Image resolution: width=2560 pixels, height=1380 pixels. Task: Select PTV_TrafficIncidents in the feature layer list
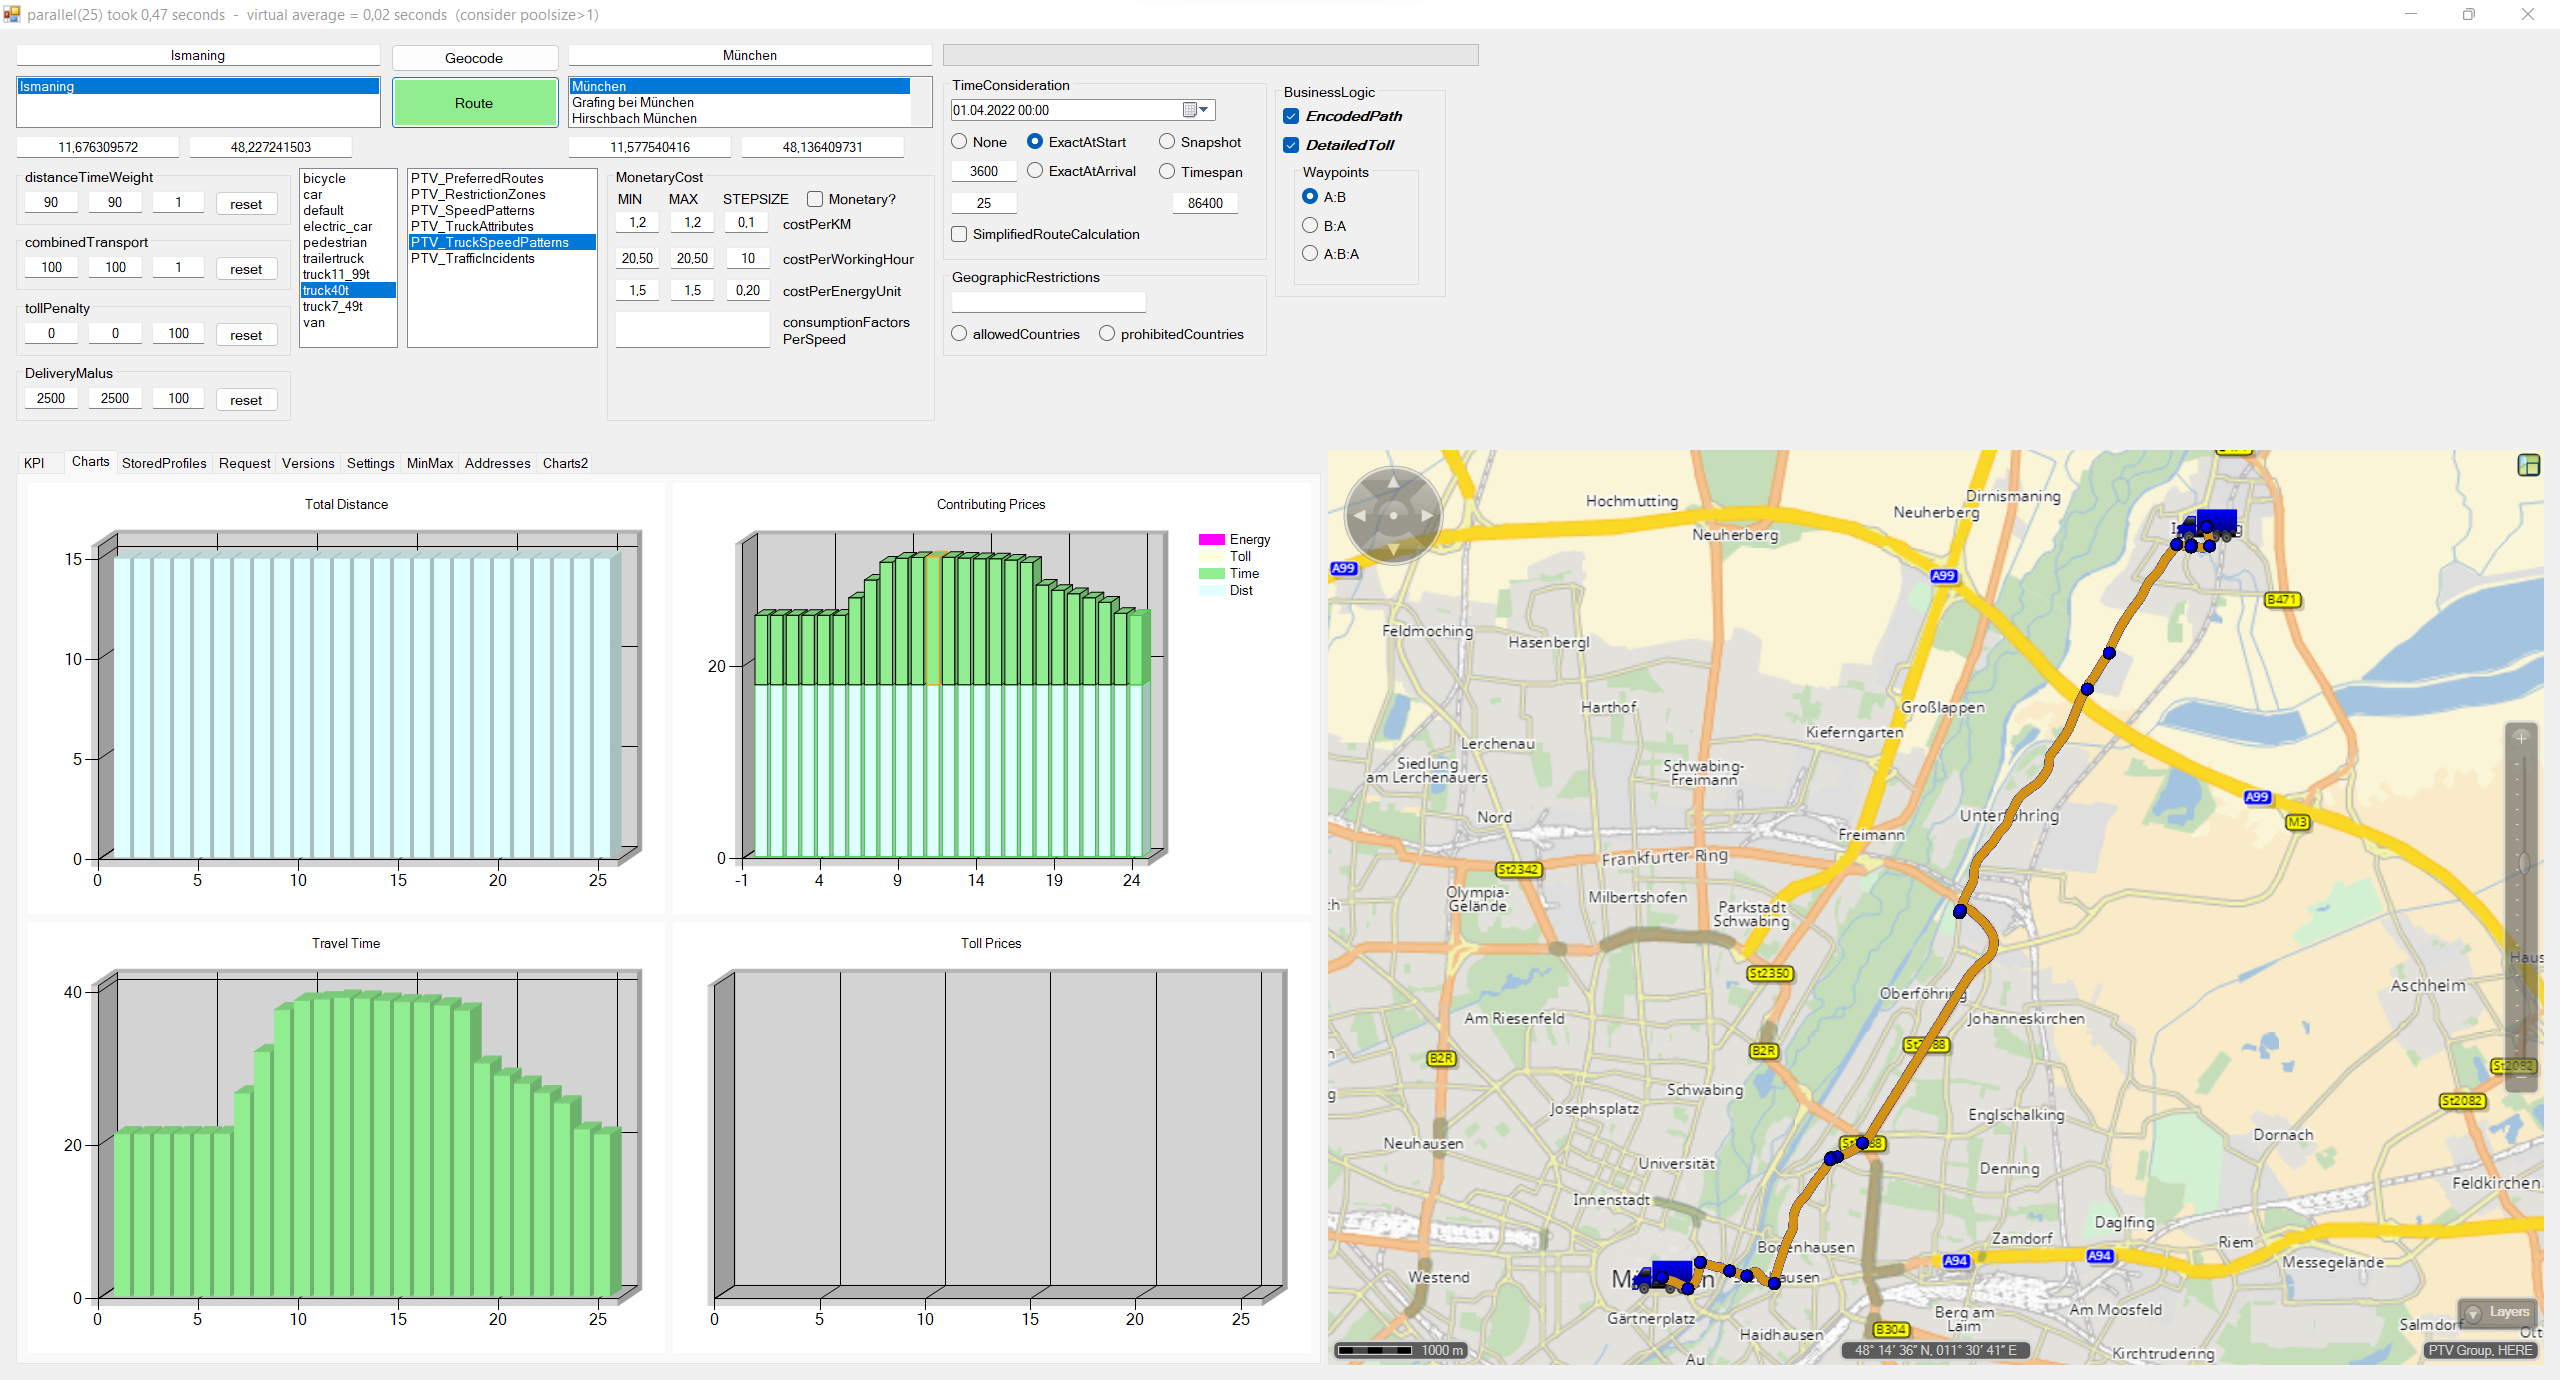click(x=472, y=258)
